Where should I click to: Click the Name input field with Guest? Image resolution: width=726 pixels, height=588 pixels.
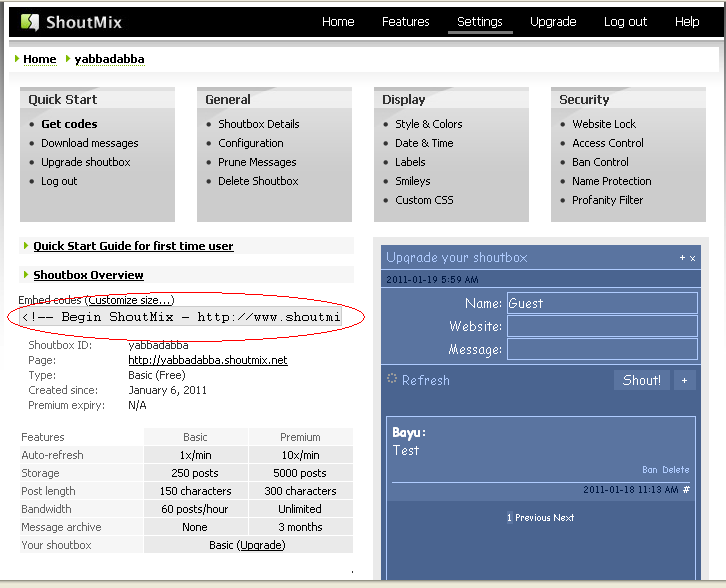(x=602, y=303)
